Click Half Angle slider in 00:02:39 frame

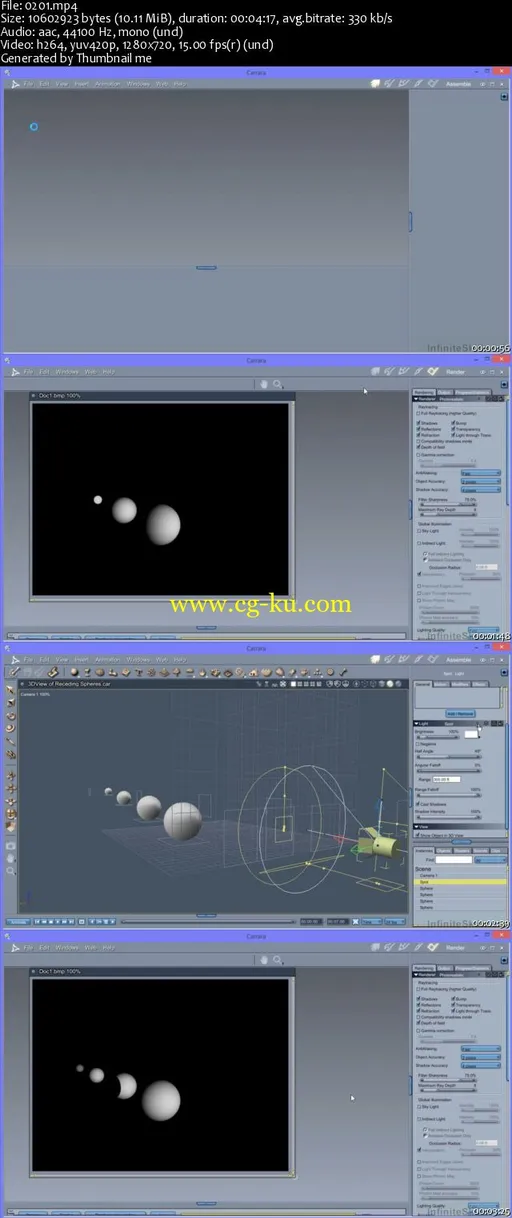449,757
